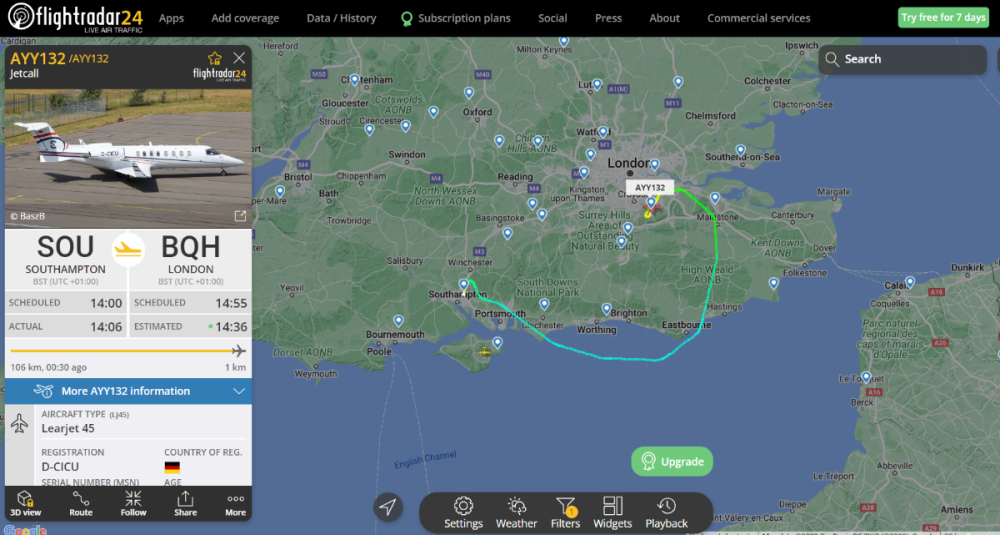
Task: Toggle the favorite star for AYY132
Action: [214, 58]
